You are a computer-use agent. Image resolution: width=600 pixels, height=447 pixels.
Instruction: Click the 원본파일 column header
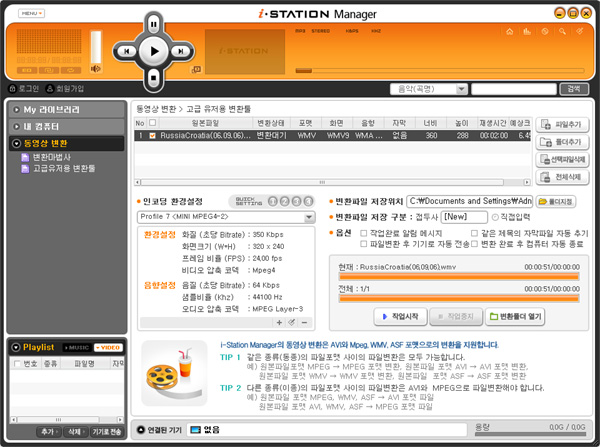[x=205, y=123]
